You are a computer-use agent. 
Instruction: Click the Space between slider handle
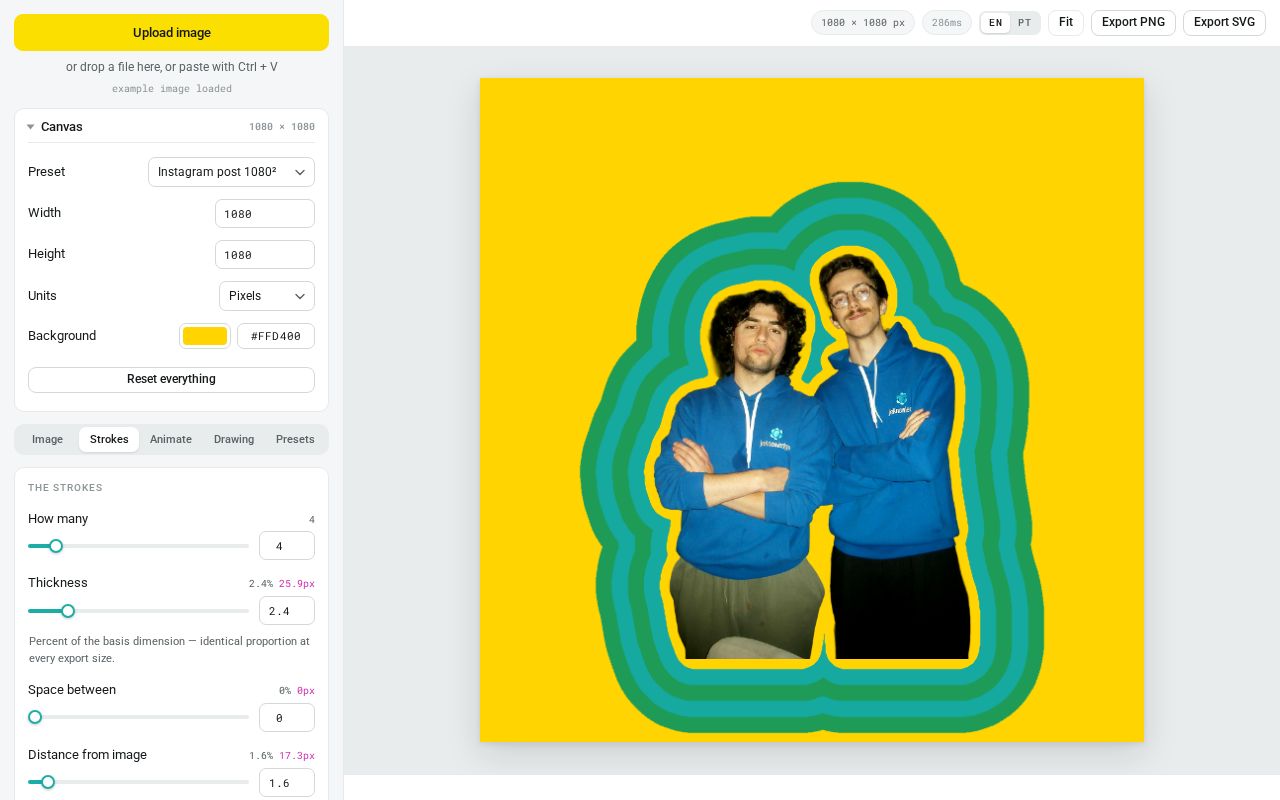pyautogui.click(x=35, y=717)
